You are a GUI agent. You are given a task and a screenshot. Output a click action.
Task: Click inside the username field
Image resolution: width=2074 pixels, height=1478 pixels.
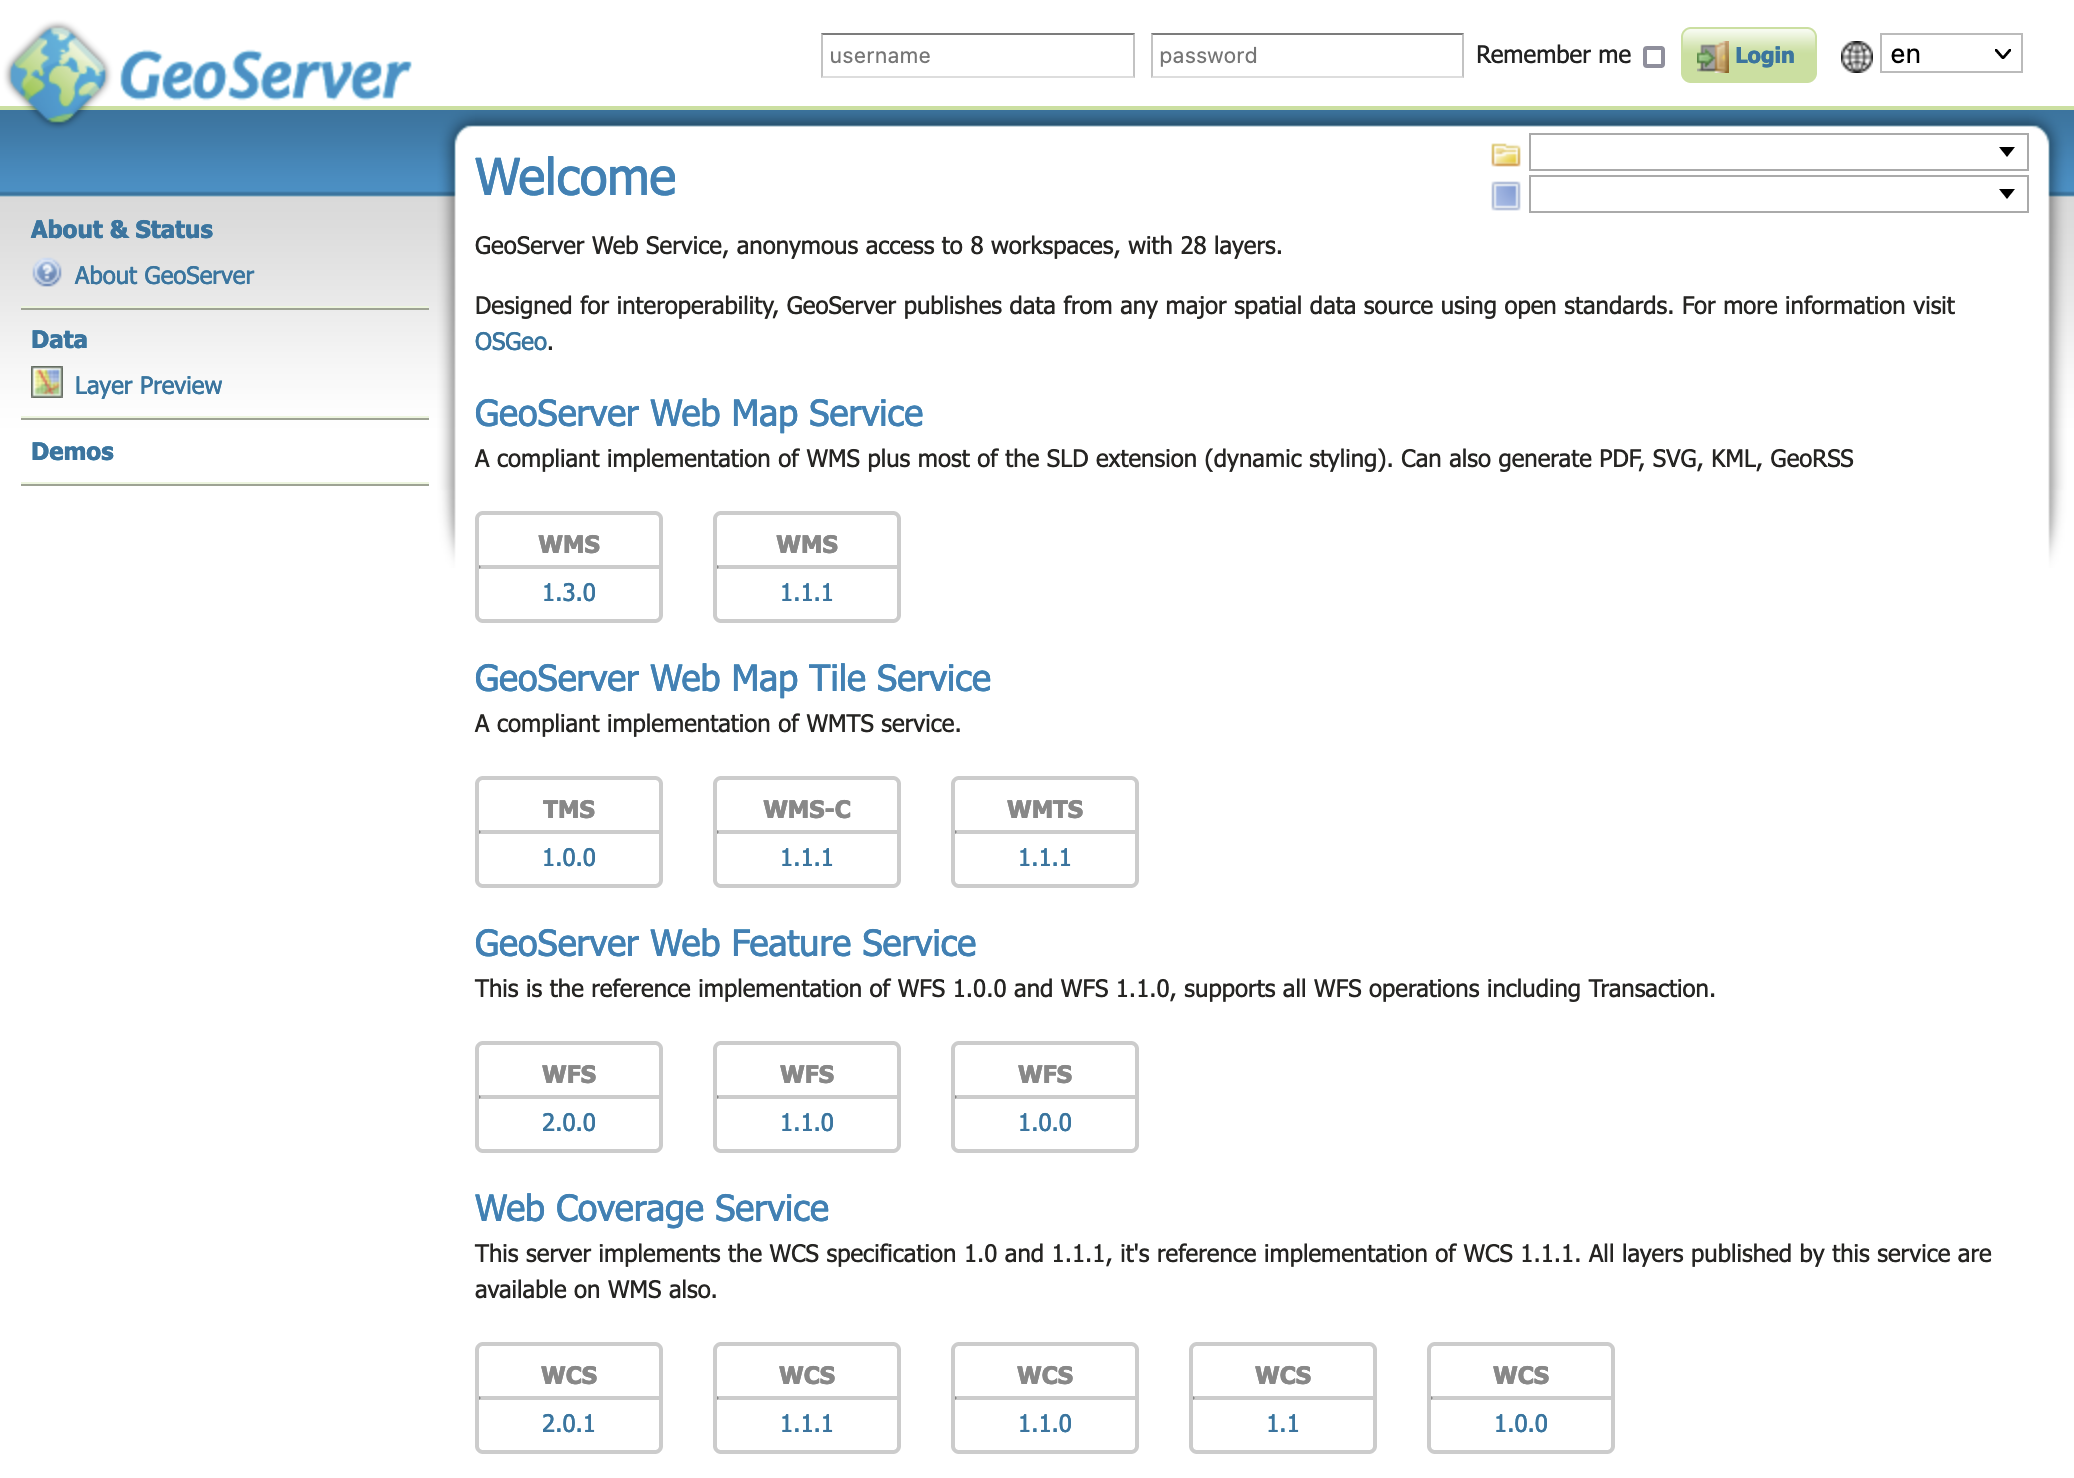point(977,56)
